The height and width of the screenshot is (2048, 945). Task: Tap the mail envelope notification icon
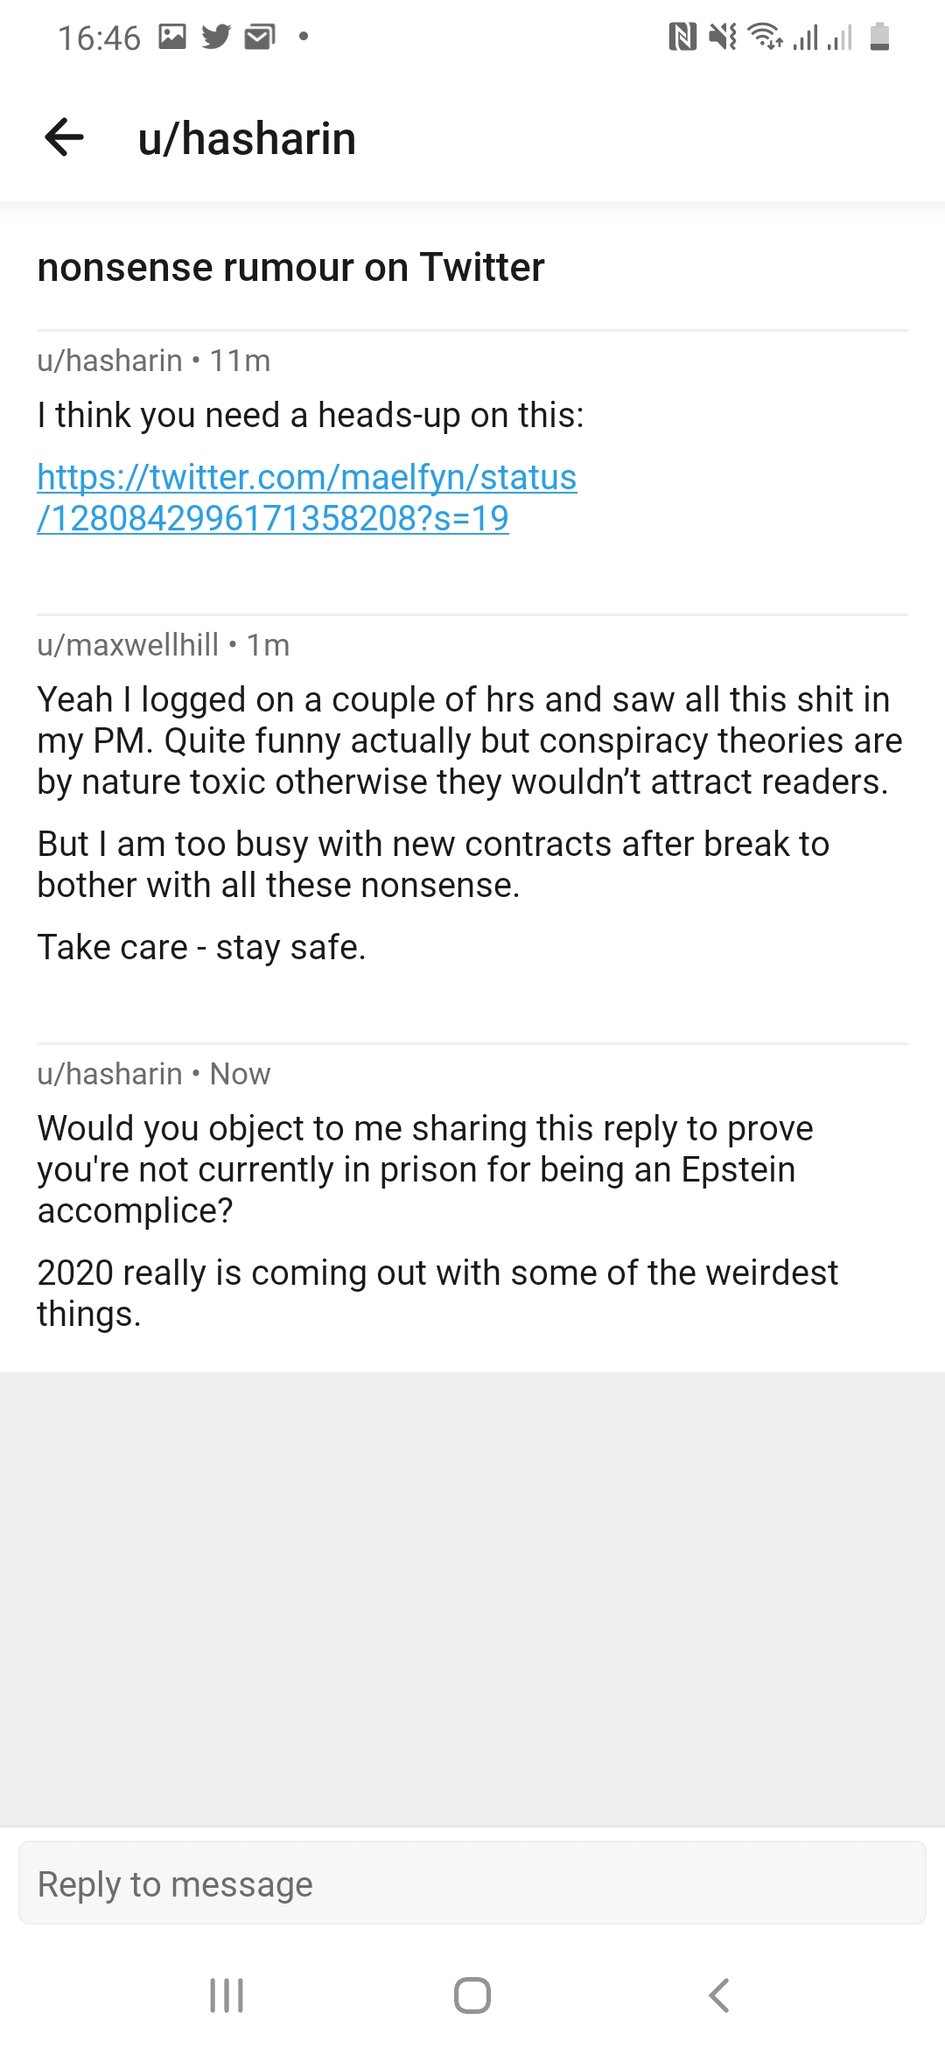(260, 37)
